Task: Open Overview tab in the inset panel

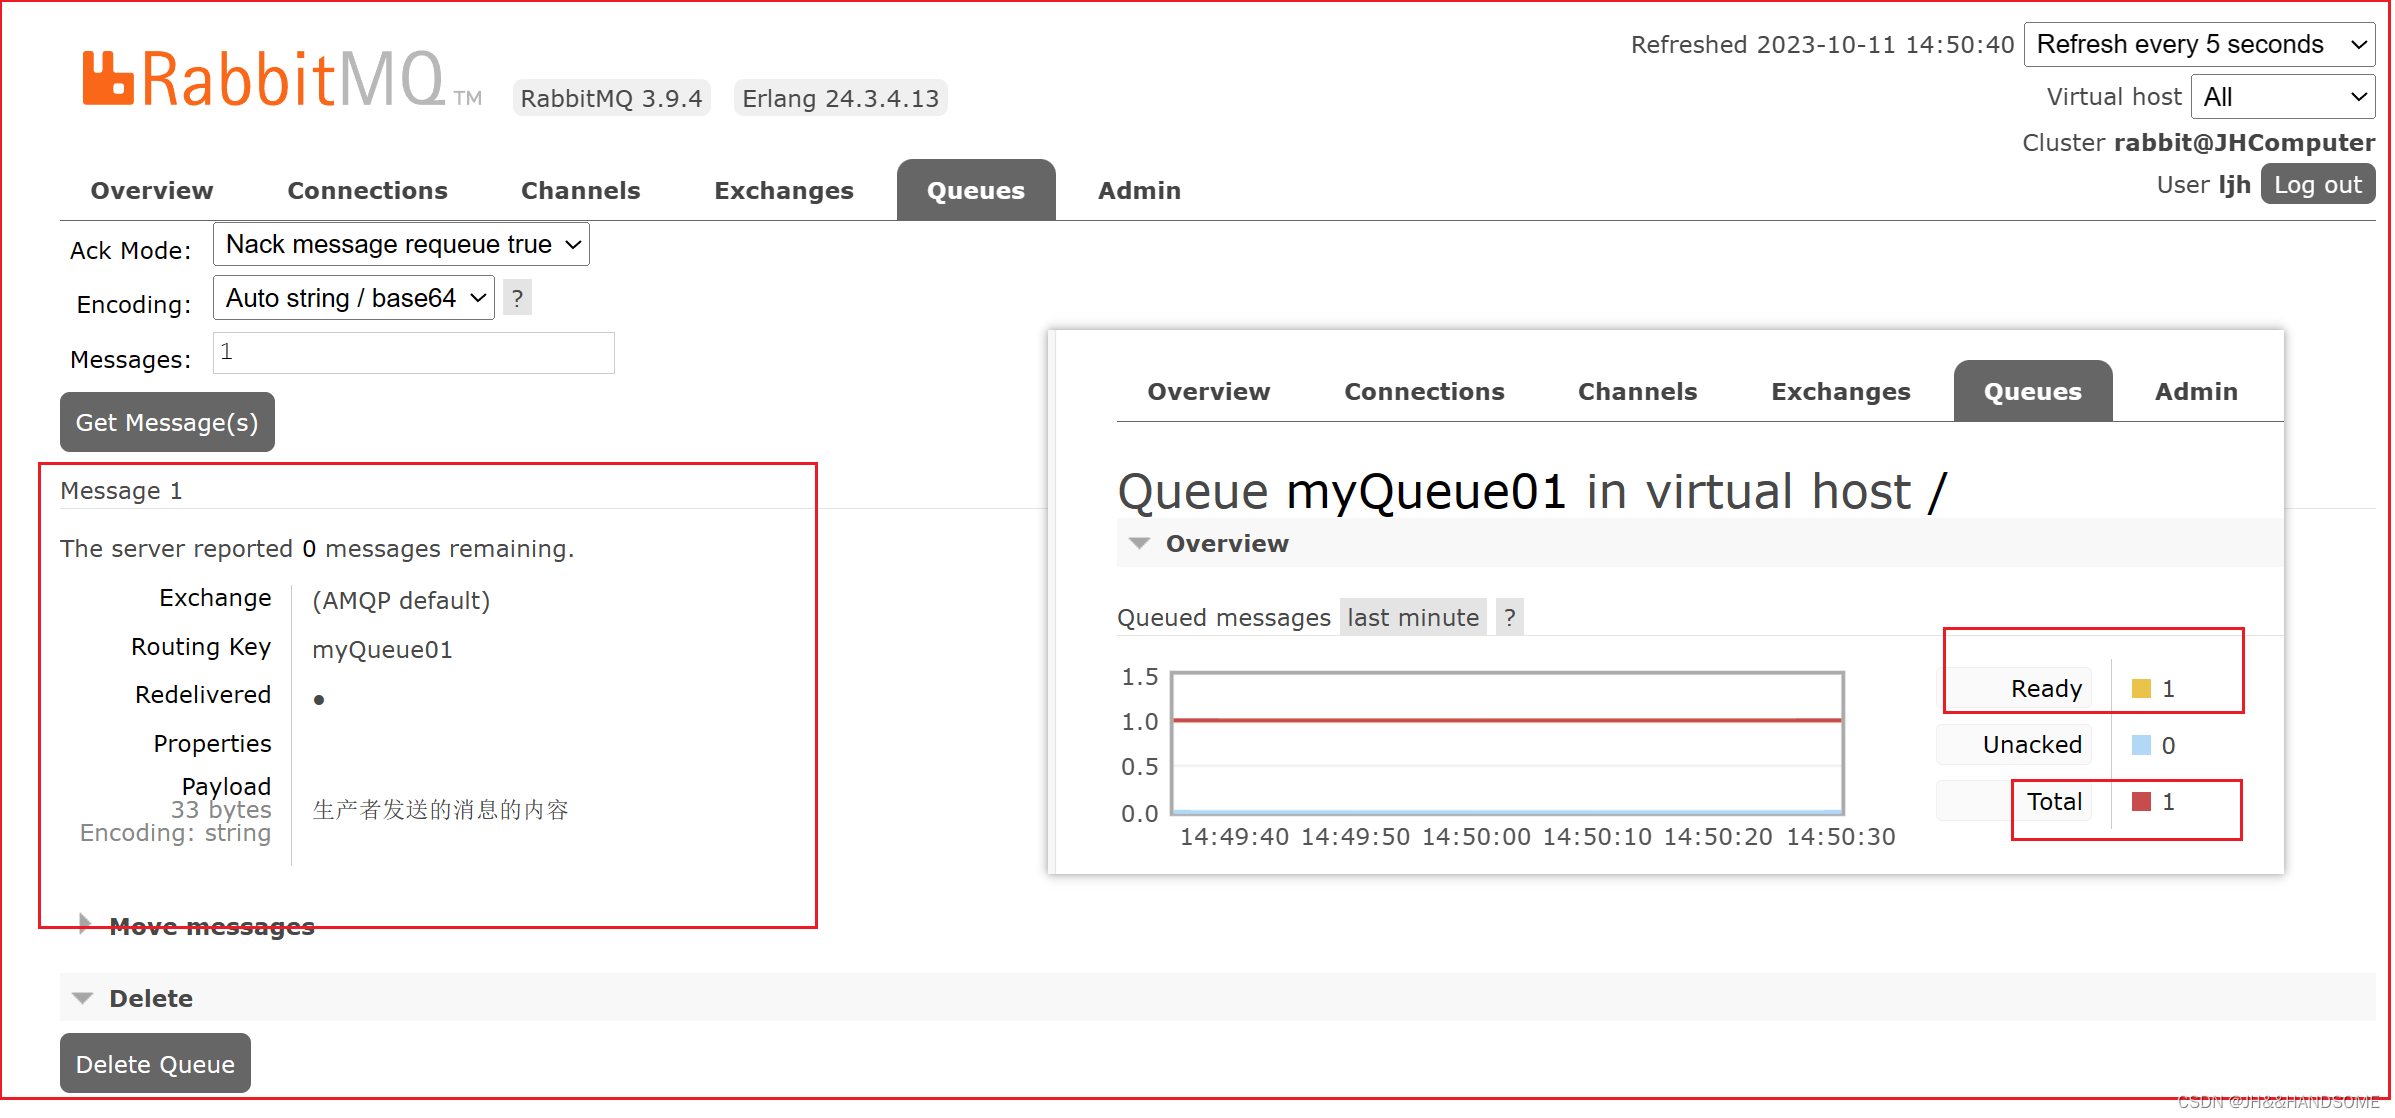Action: [x=1208, y=391]
